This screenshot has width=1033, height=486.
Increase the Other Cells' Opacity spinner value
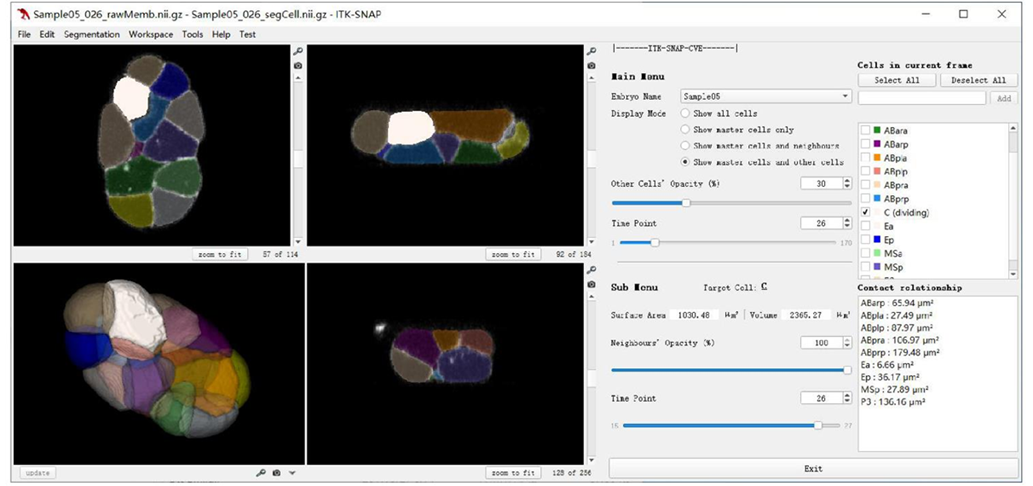coord(848,180)
